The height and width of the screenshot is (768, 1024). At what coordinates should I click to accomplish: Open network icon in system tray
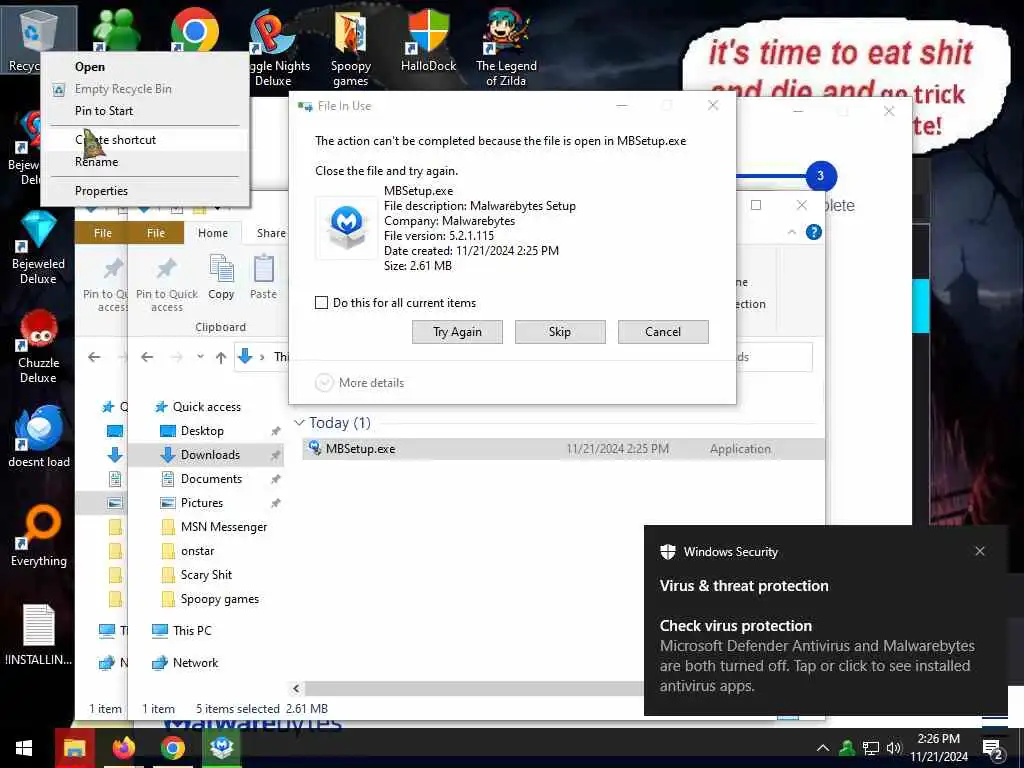[x=871, y=748]
